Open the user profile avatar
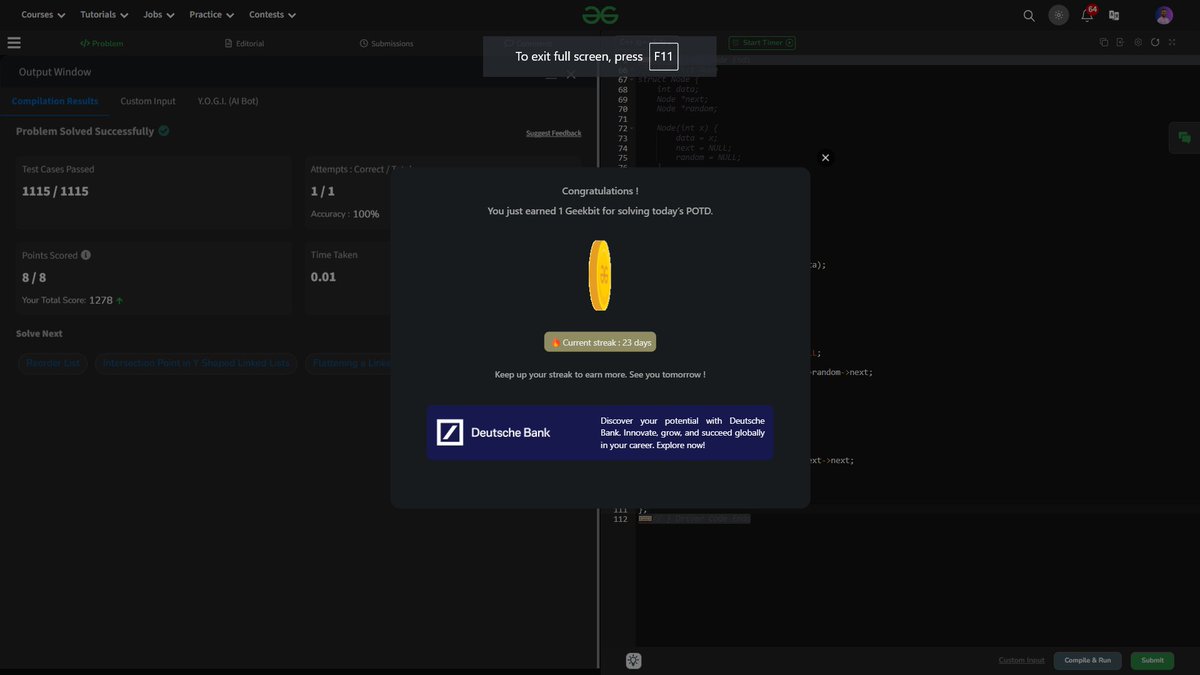The height and width of the screenshot is (675, 1200). [x=1164, y=15]
